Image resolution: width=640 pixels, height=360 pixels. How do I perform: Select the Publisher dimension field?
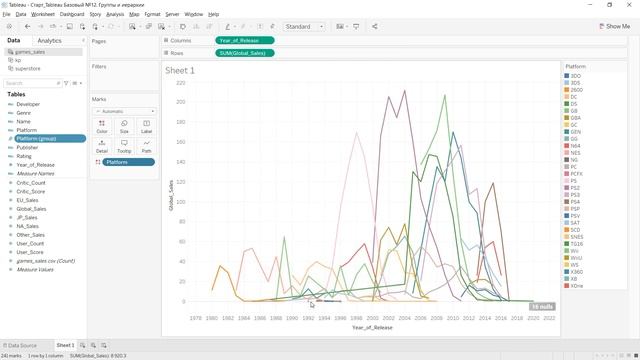27,147
